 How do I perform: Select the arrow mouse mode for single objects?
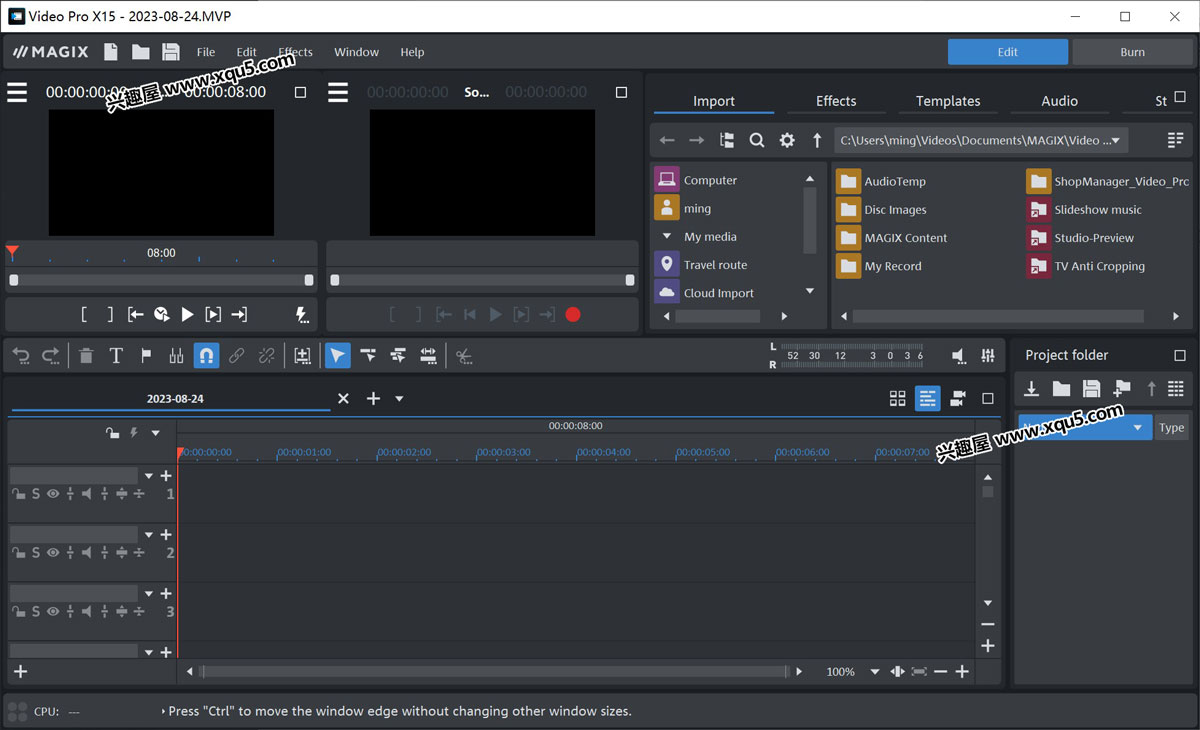(x=338, y=355)
